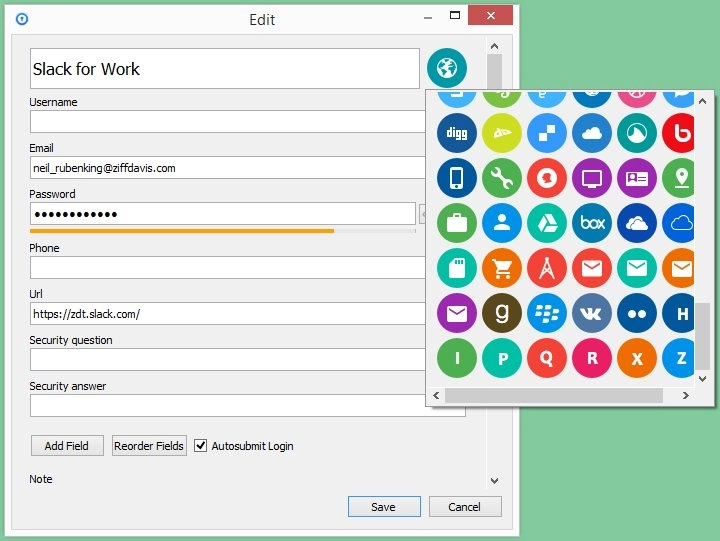
Task: Click the icon picker scroll left arrow
Action: tap(436, 395)
